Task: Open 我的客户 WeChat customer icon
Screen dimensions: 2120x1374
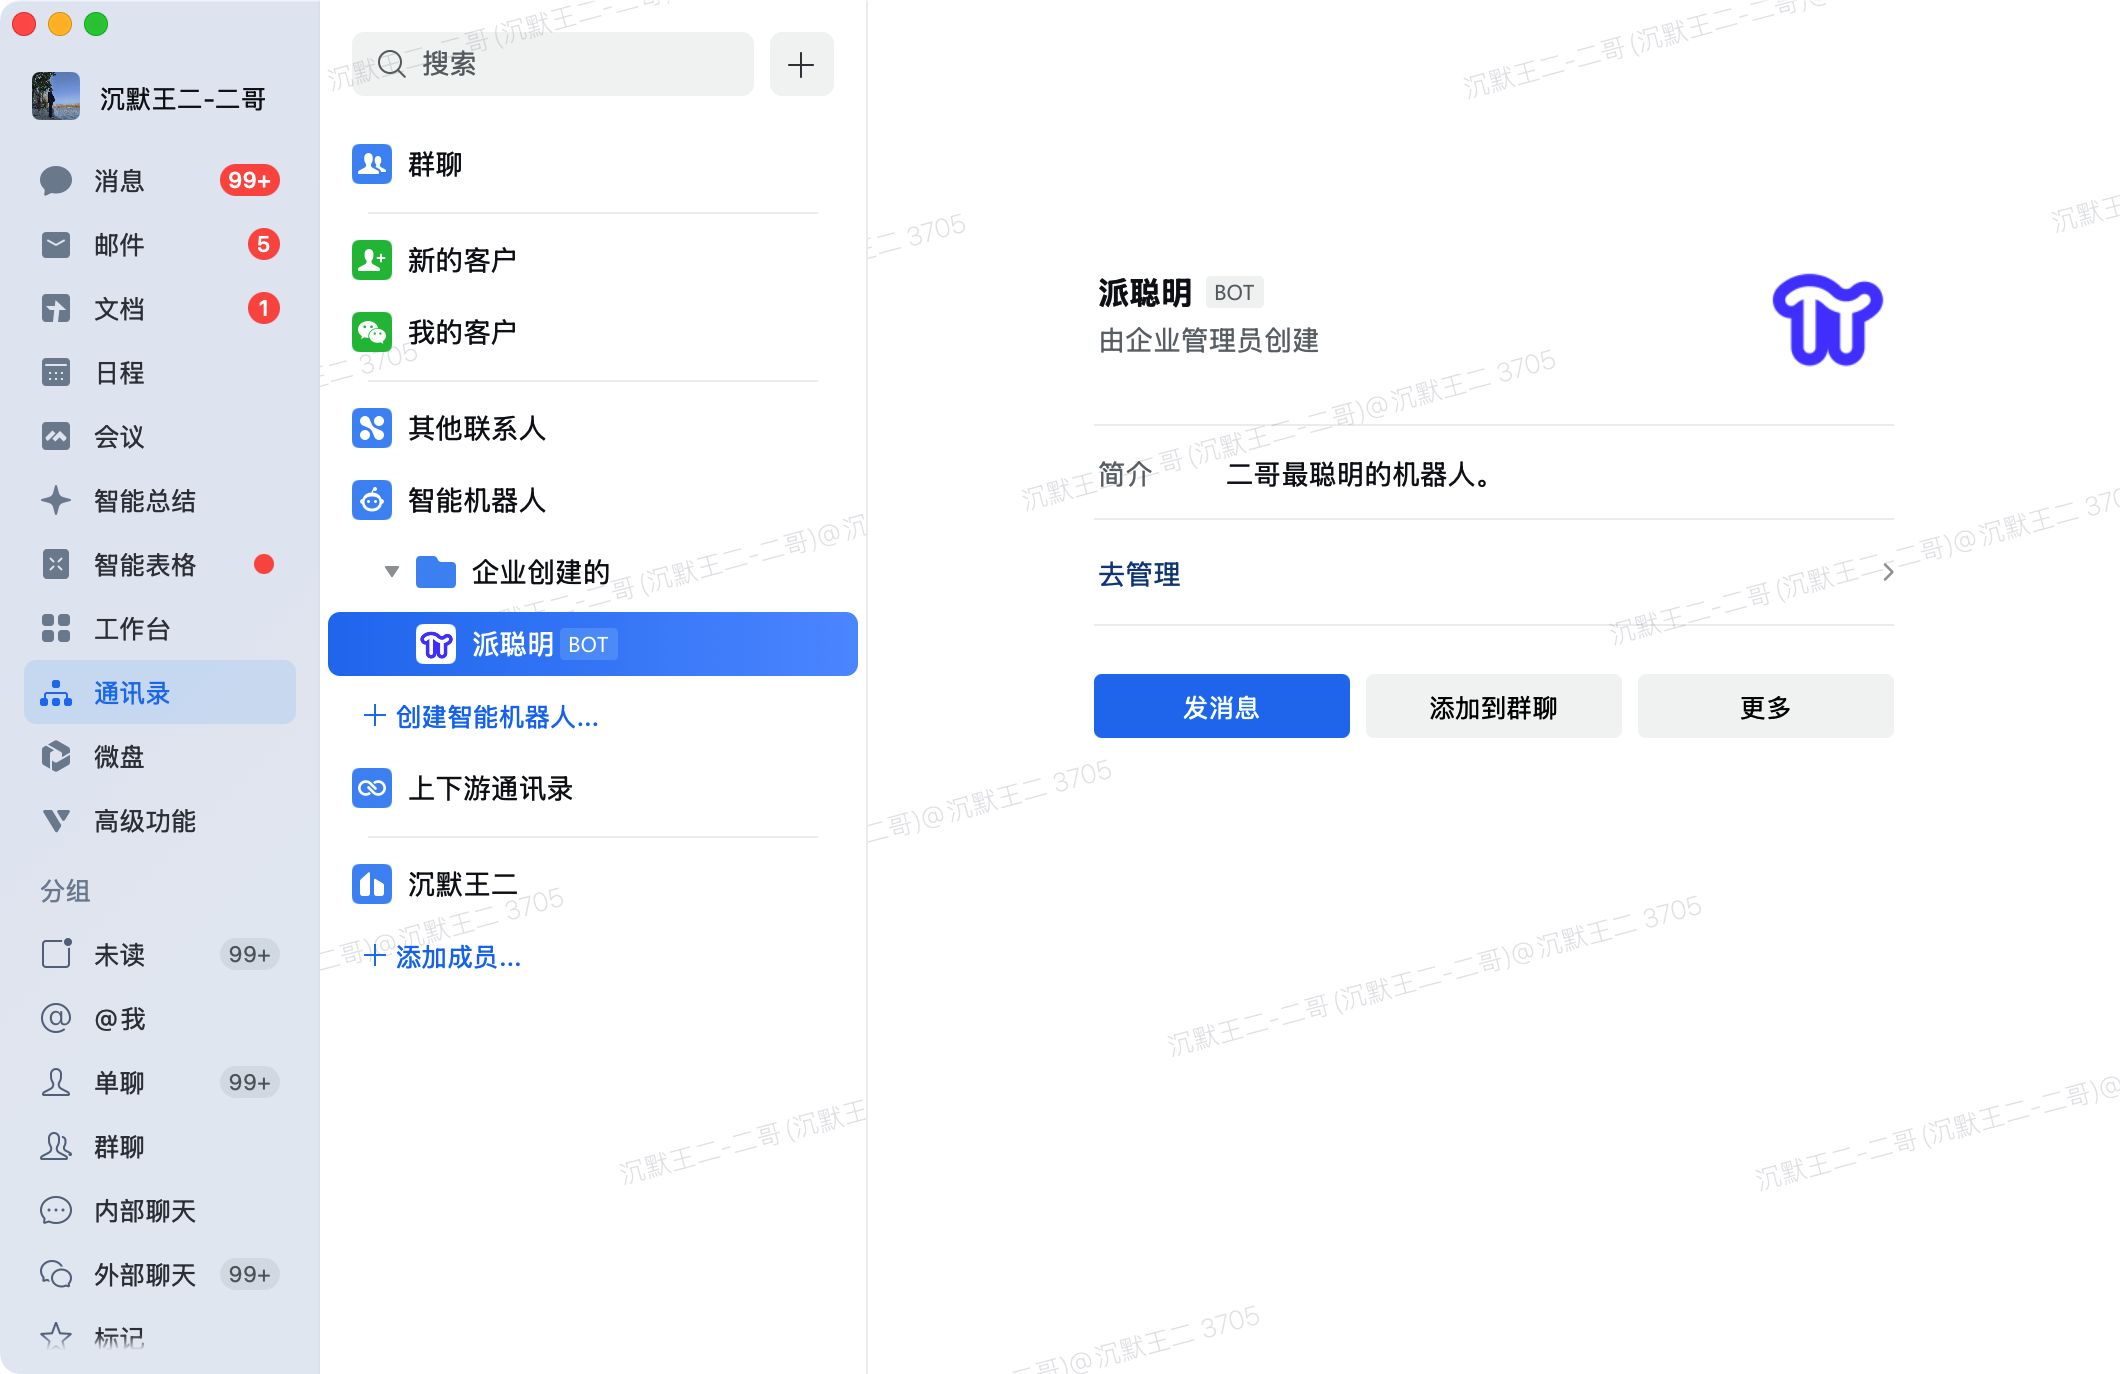Action: coord(372,332)
